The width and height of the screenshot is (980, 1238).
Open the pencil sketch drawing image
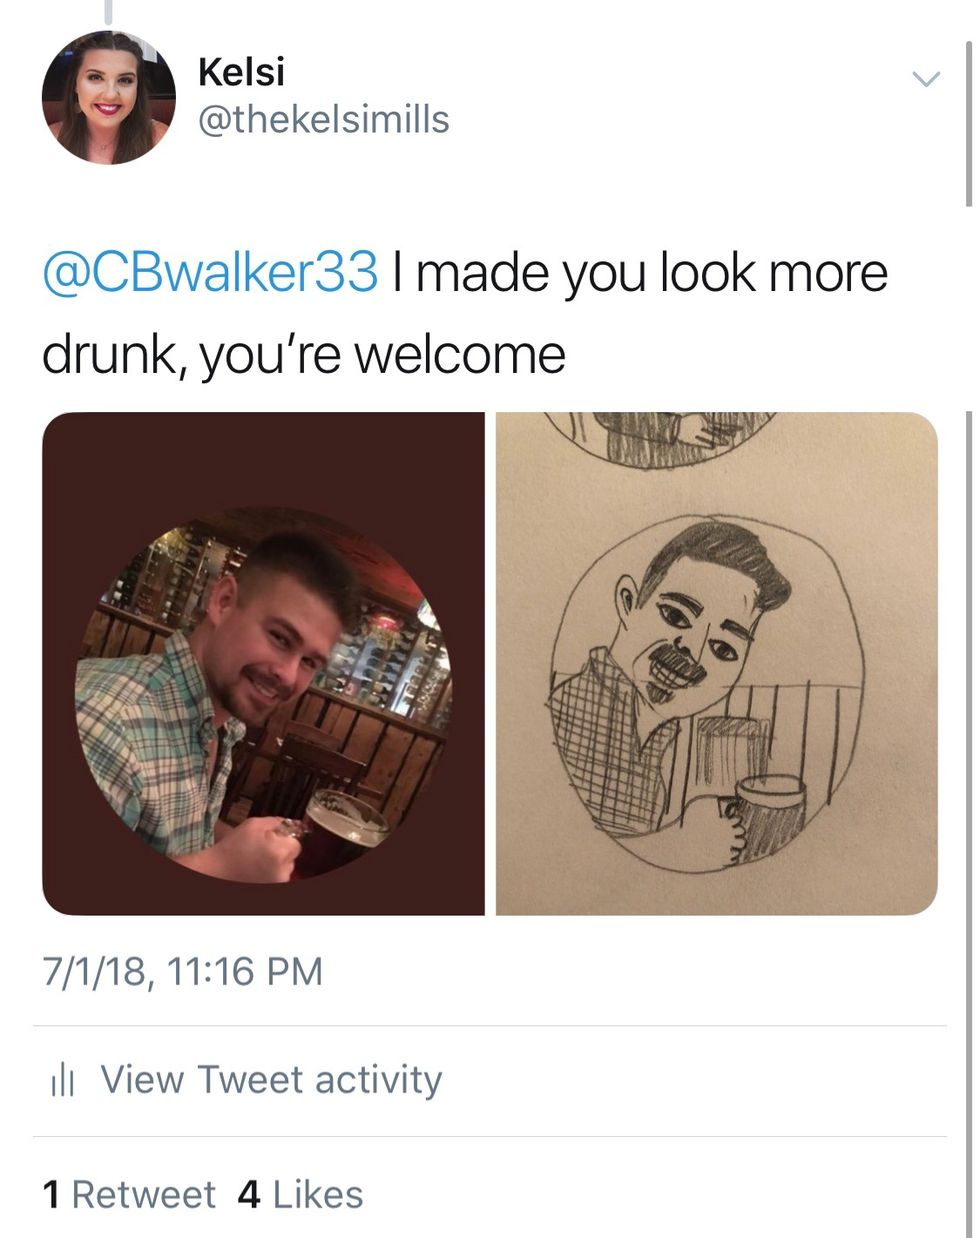coord(716,663)
